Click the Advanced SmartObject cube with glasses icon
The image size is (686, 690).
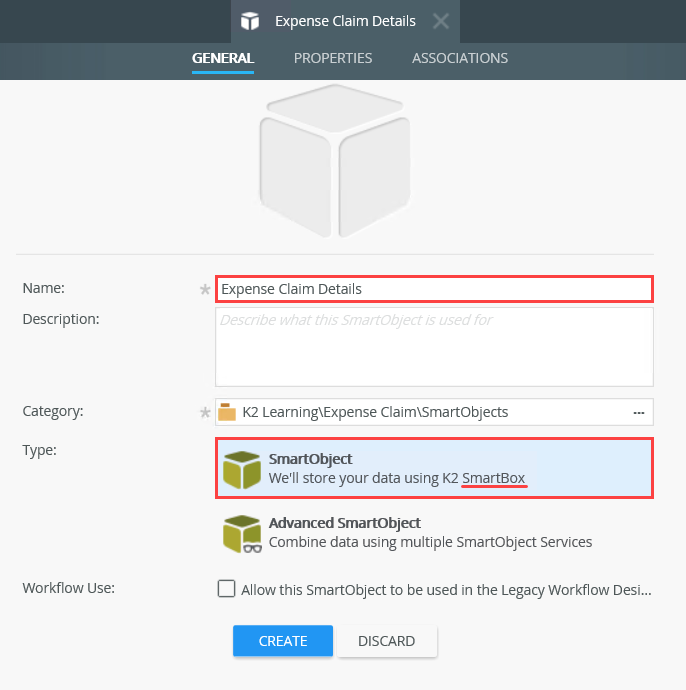(x=242, y=534)
